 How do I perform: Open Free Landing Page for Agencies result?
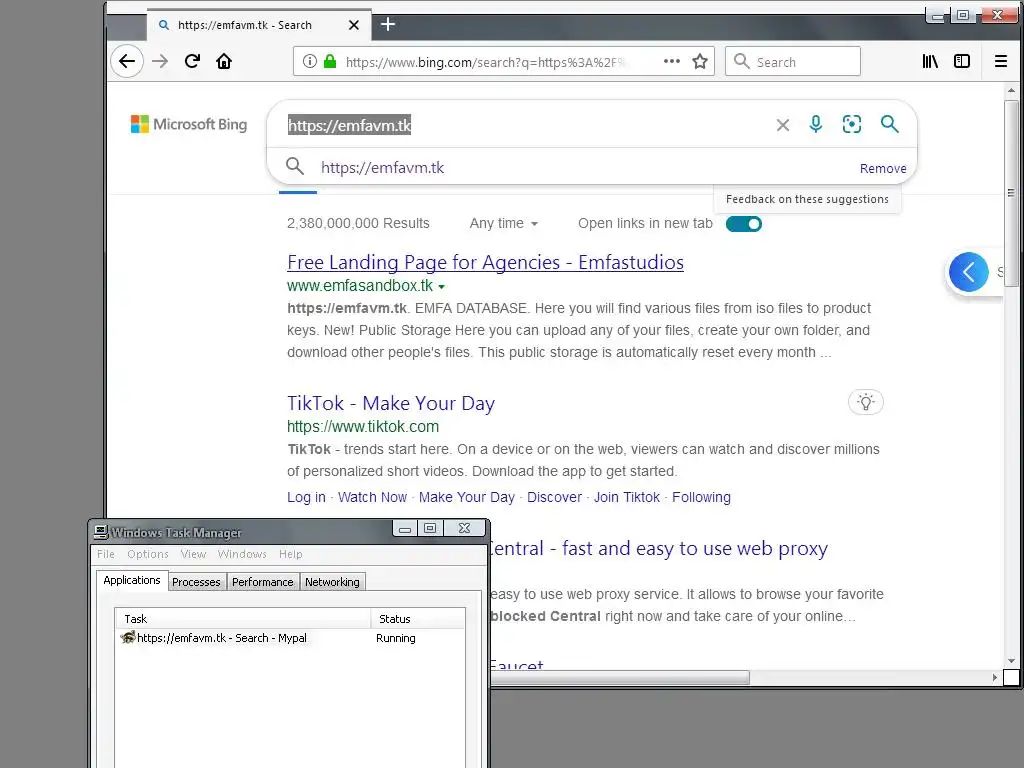coord(485,262)
